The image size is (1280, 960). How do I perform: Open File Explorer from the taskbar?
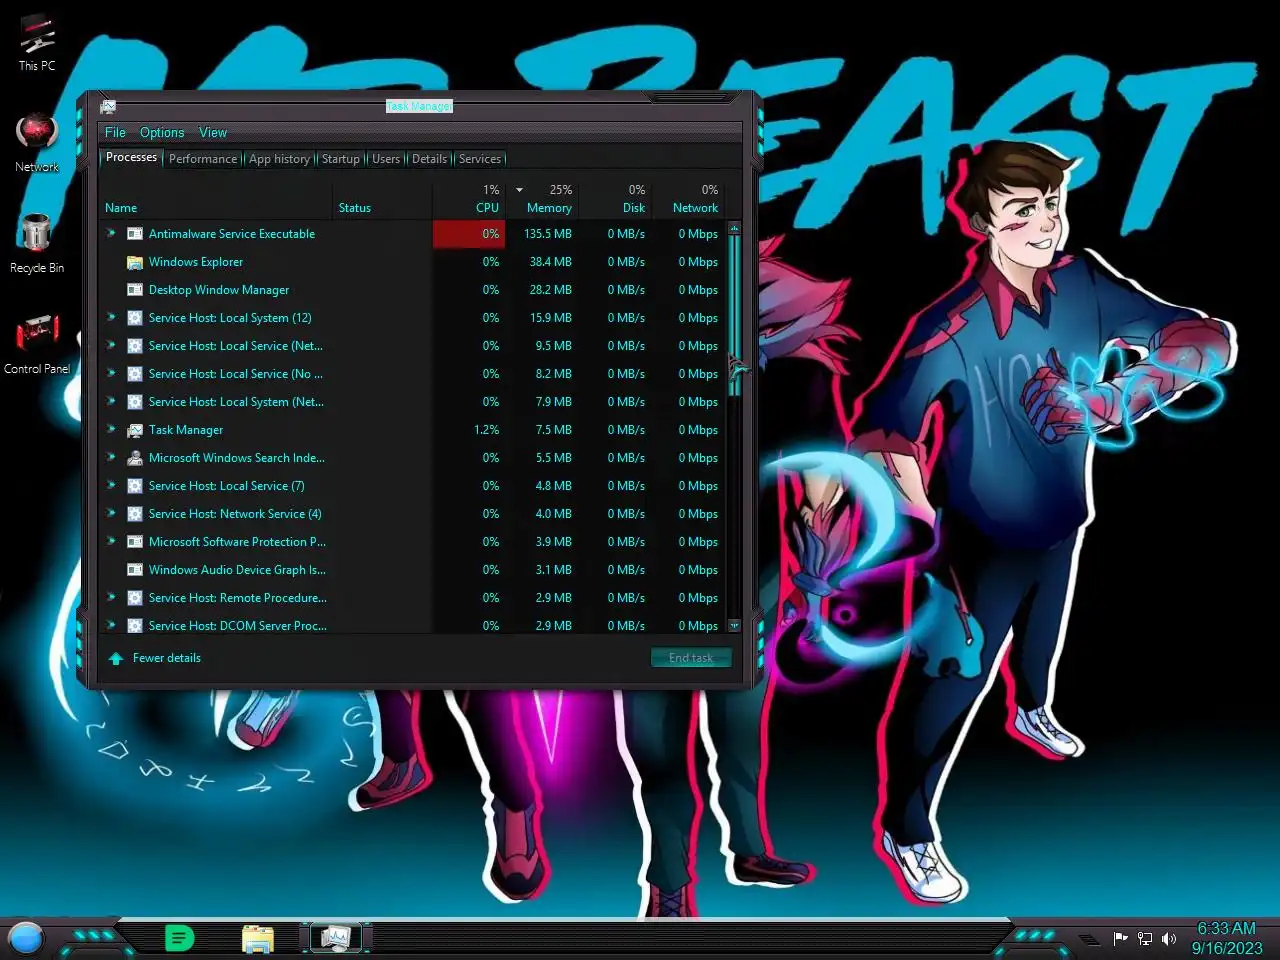[x=258, y=938]
